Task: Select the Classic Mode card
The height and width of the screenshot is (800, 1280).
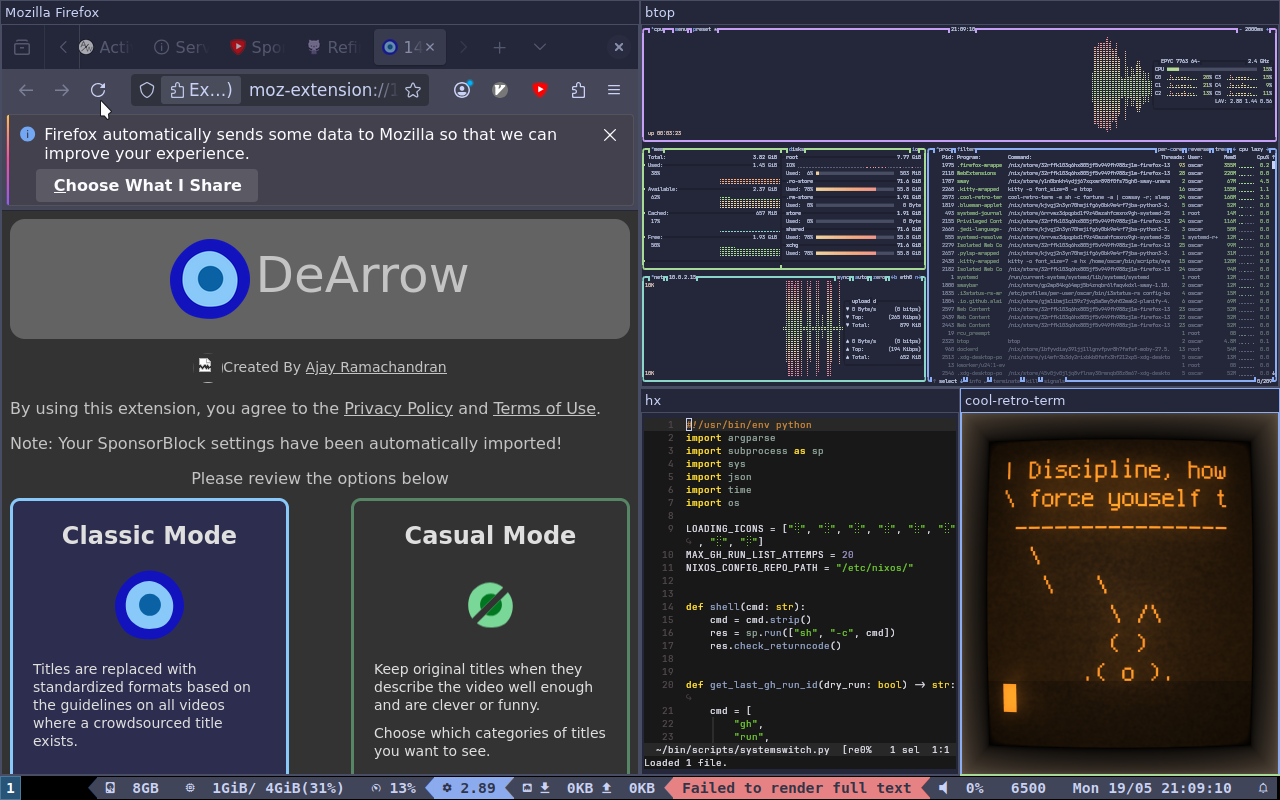Action: point(149,637)
